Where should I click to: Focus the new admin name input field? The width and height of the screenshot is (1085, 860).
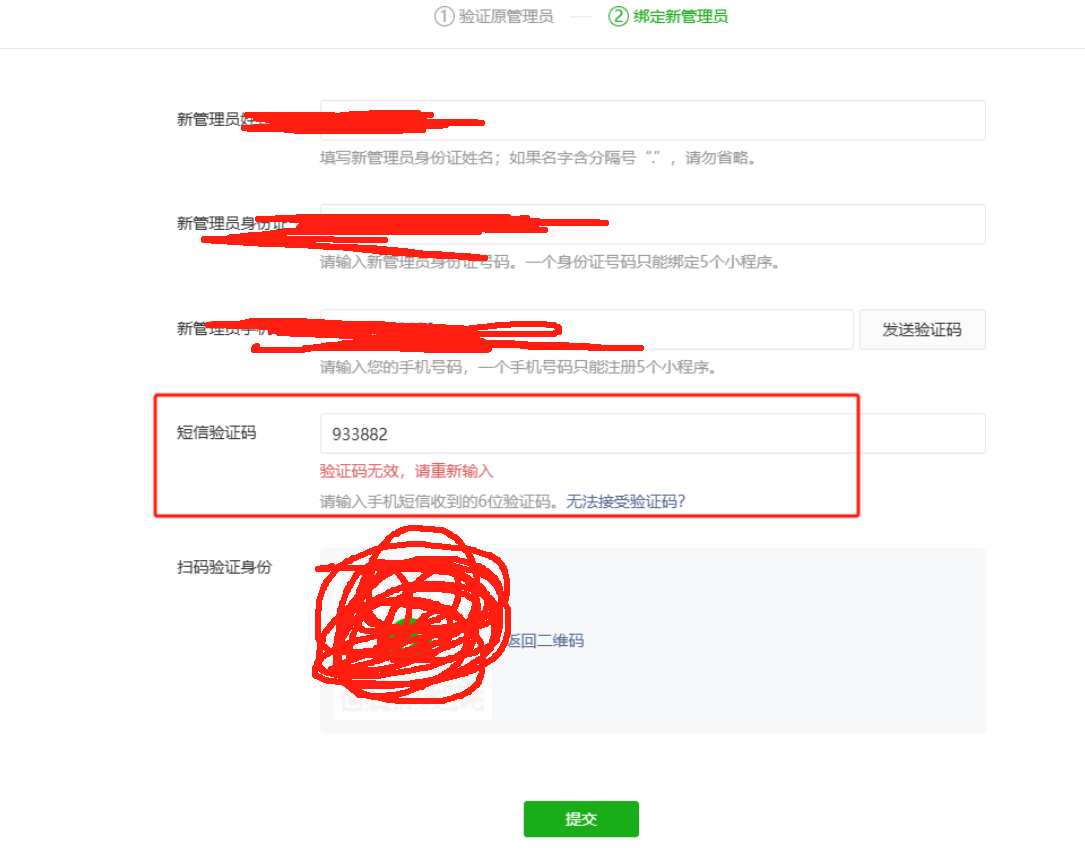[653, 120]
